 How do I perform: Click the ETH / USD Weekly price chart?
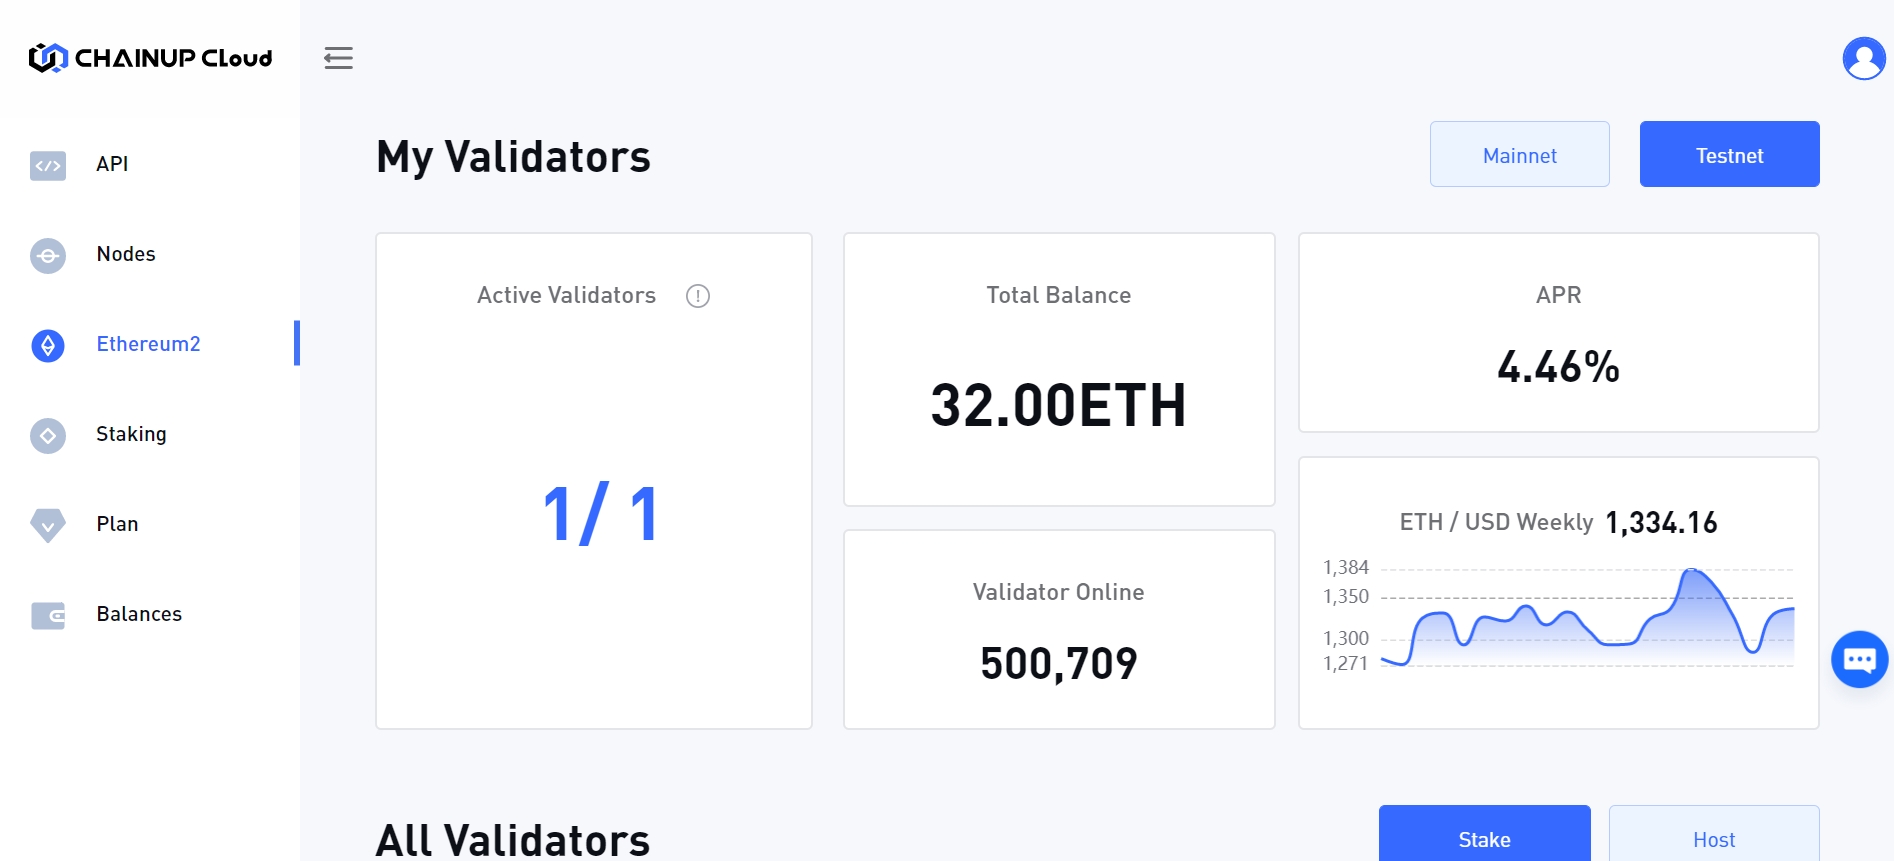pyautogui.click(x=1587, y=617)
